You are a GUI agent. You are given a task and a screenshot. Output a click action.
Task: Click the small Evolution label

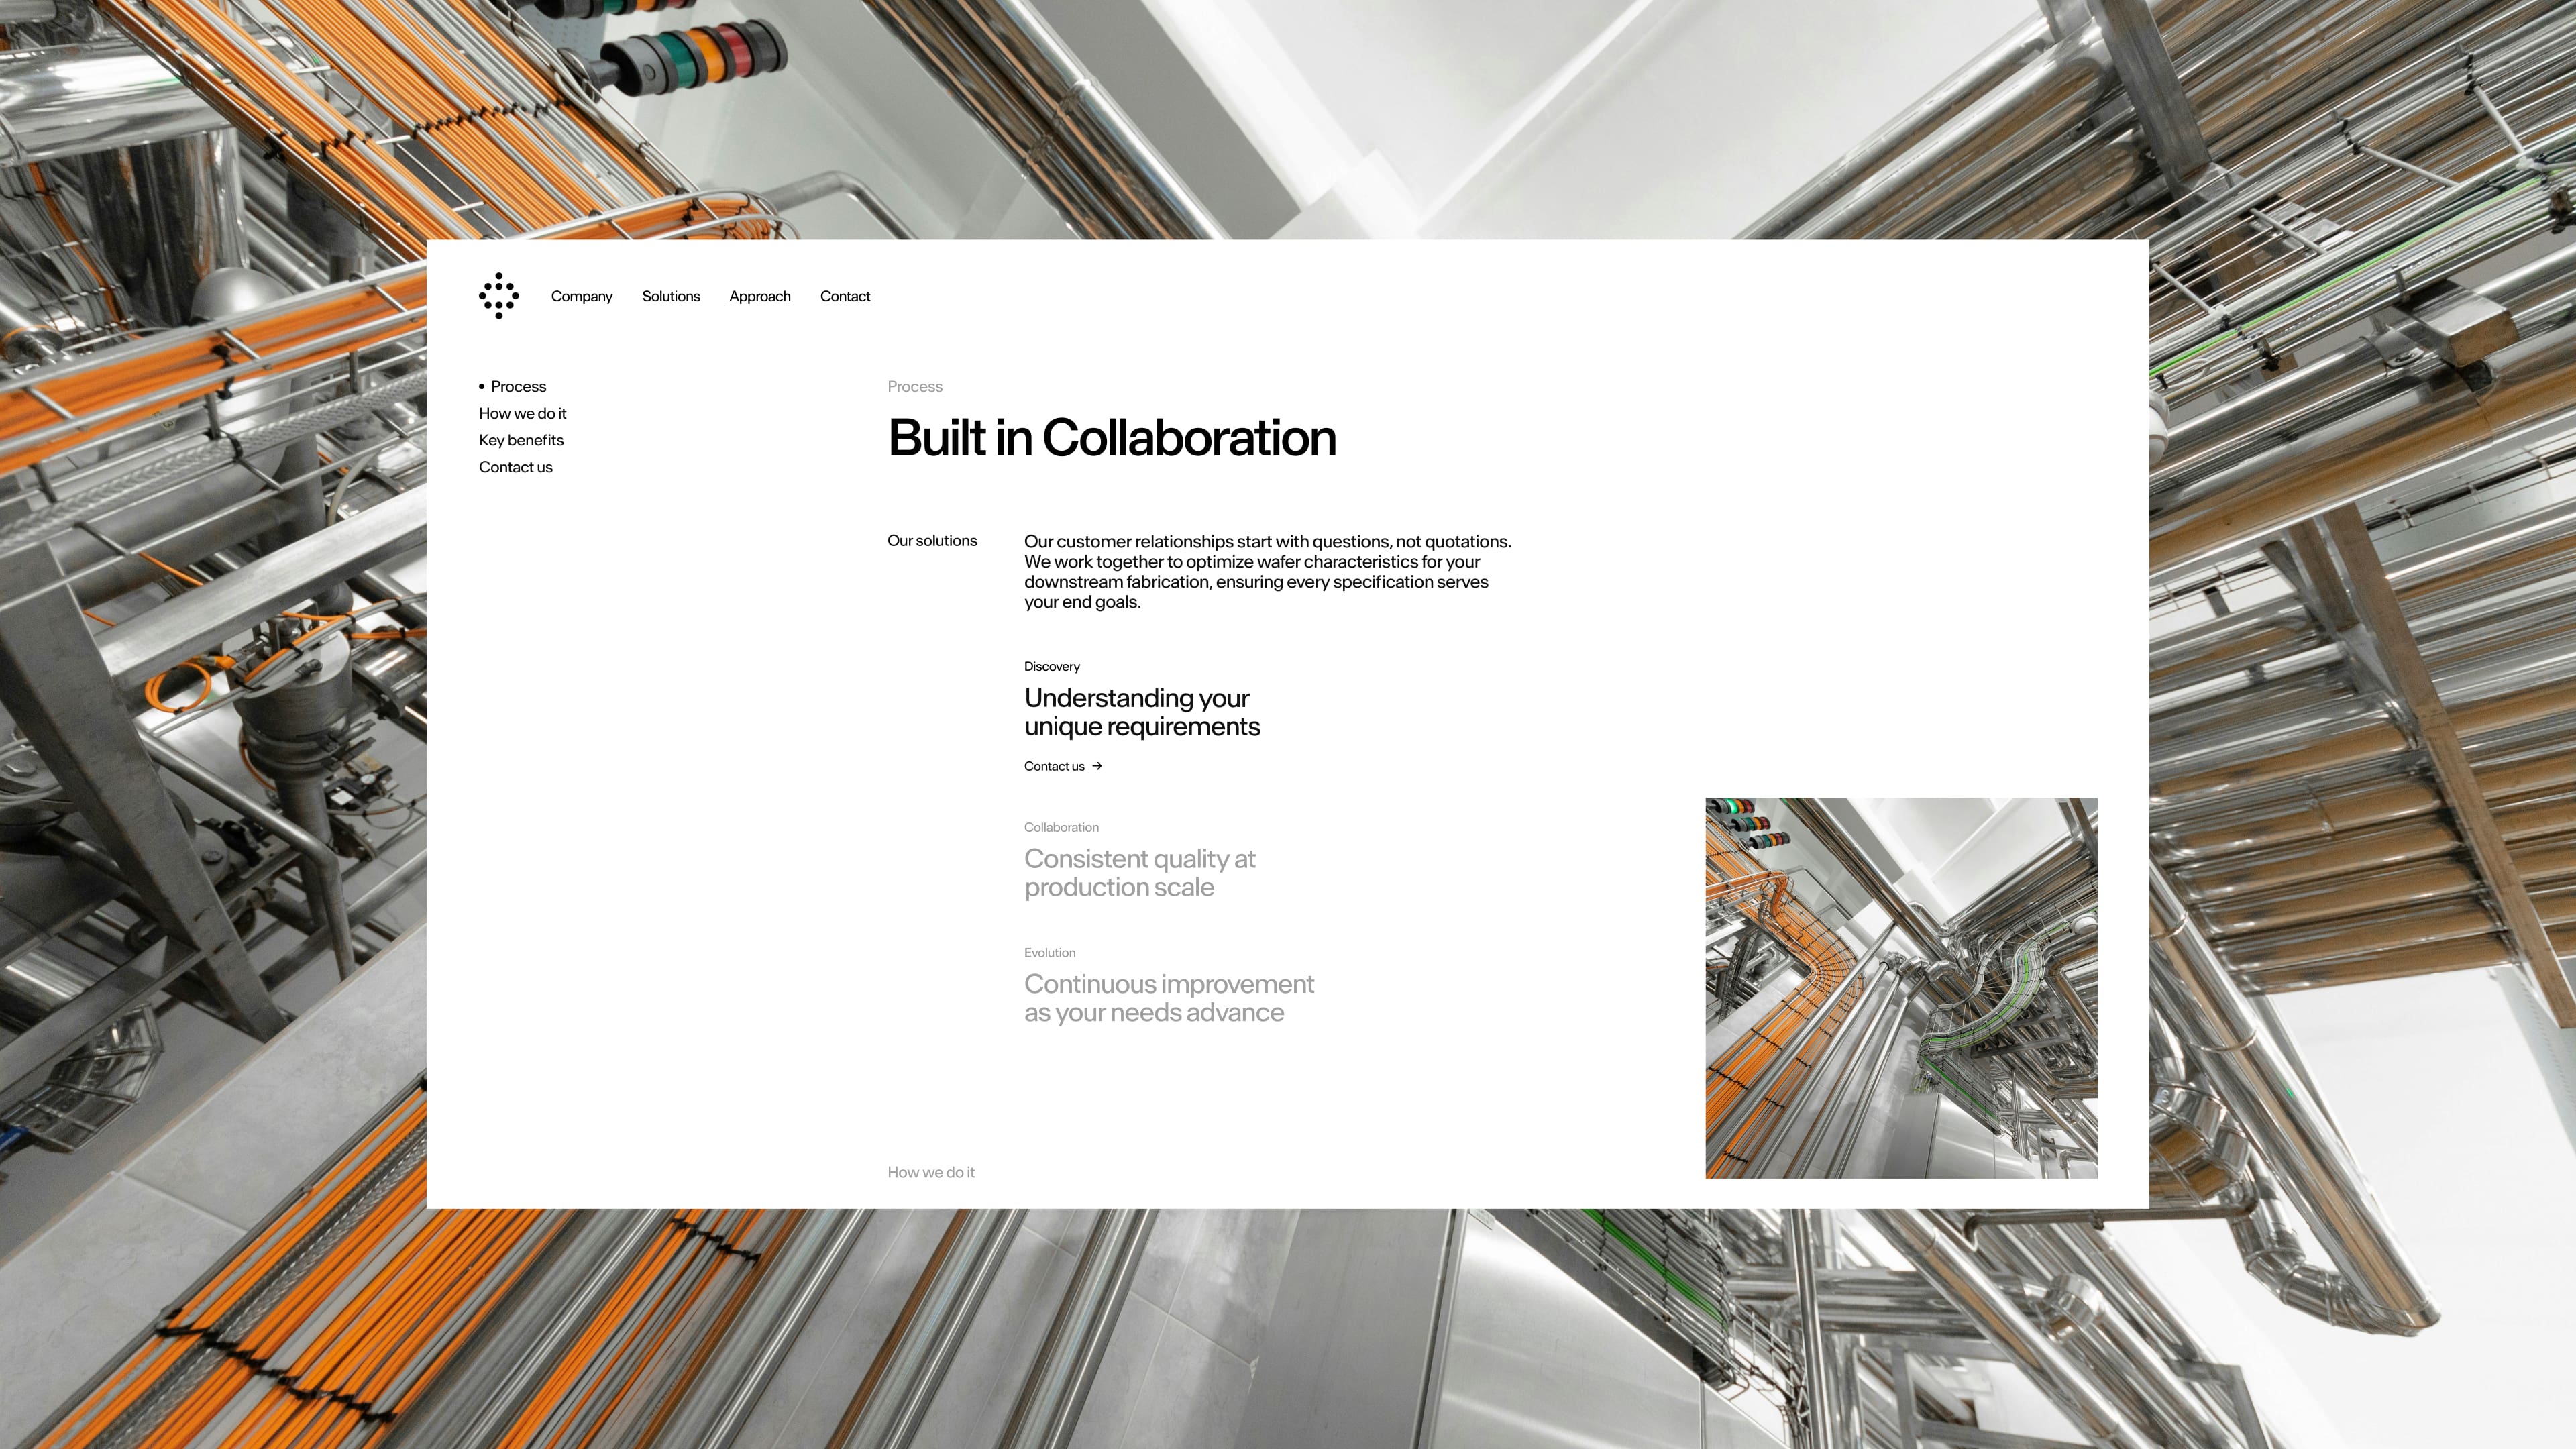1049,953
